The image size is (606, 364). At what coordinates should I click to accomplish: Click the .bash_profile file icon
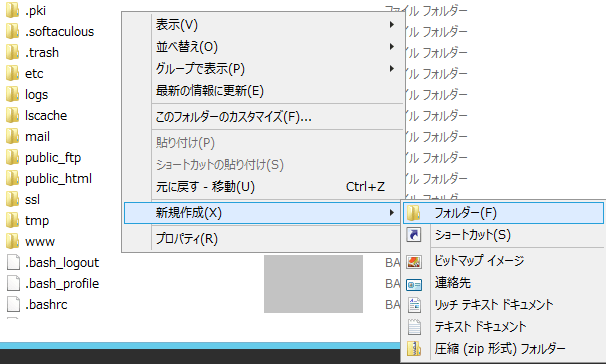click(13, 283)
